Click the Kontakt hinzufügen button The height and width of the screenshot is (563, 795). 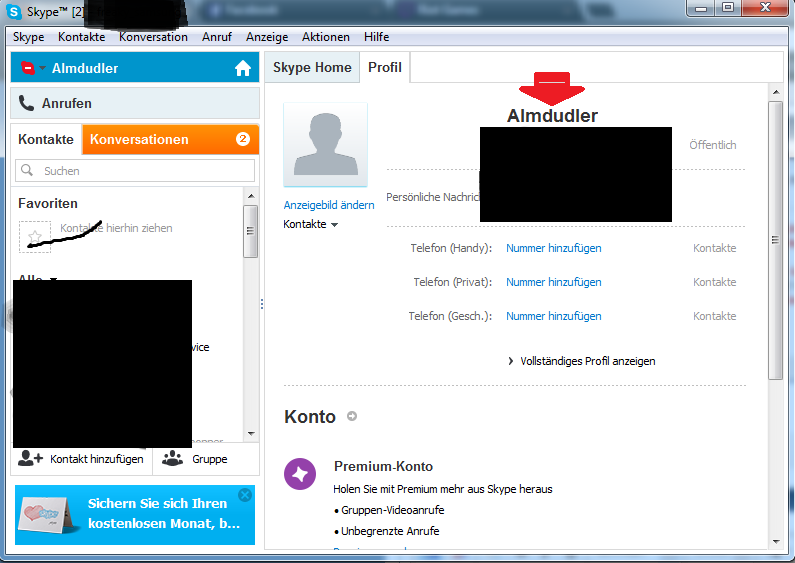coord(81,459)
